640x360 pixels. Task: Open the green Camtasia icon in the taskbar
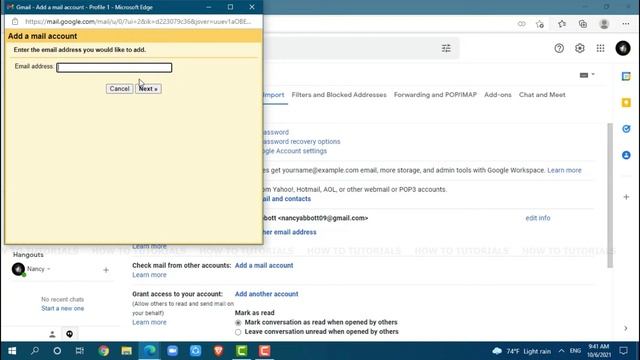[x=242, y=351]
